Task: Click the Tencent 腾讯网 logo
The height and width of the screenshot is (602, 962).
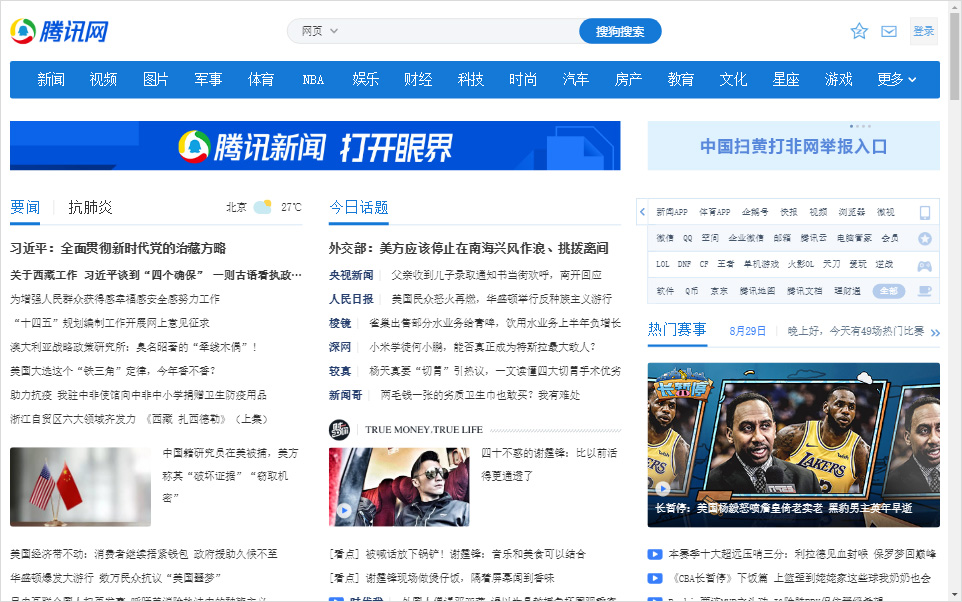Action: pos(59,31)
